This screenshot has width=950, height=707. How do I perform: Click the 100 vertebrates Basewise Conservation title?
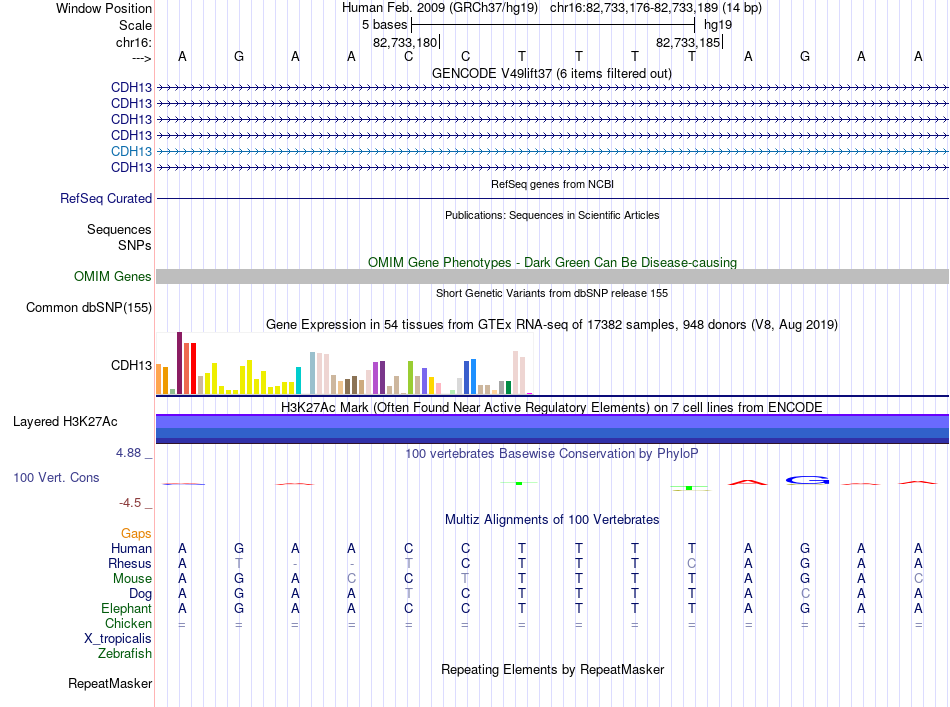[551, 453]
